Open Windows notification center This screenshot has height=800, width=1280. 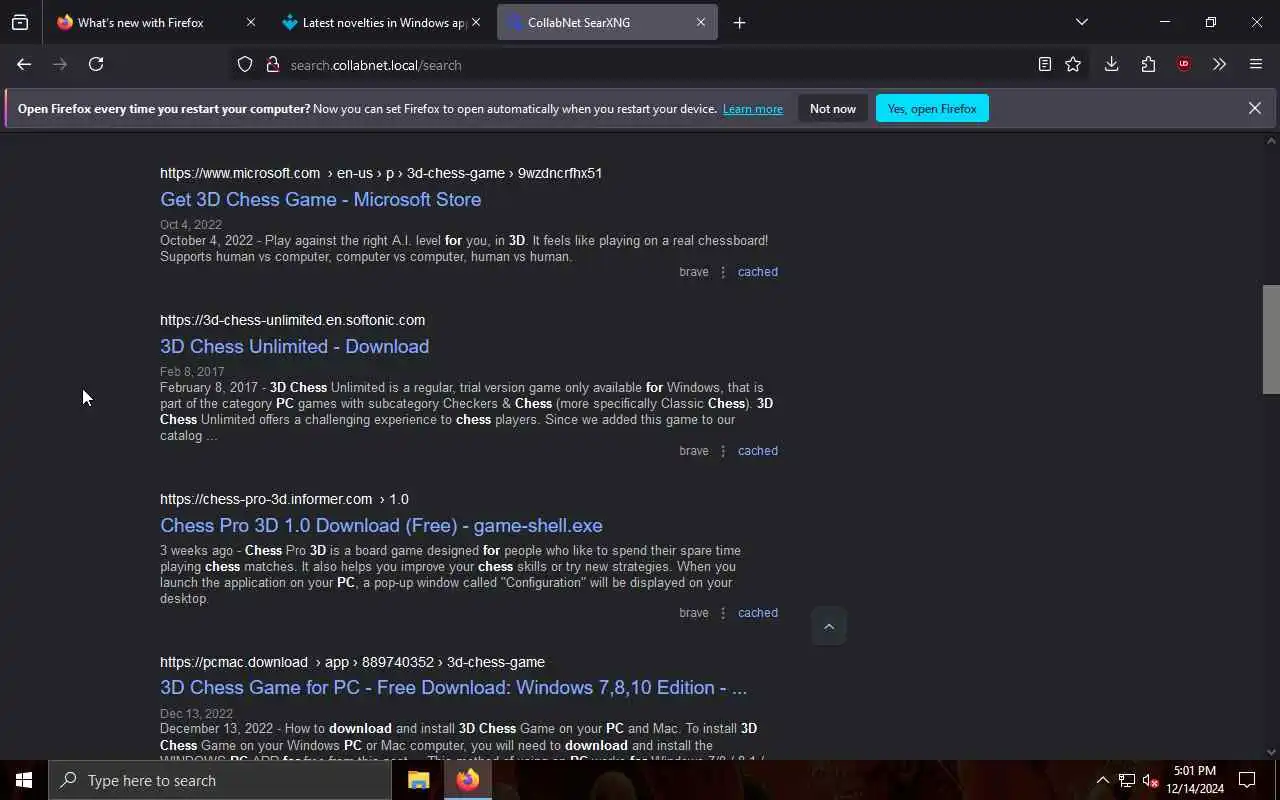tap(1247, 780)
